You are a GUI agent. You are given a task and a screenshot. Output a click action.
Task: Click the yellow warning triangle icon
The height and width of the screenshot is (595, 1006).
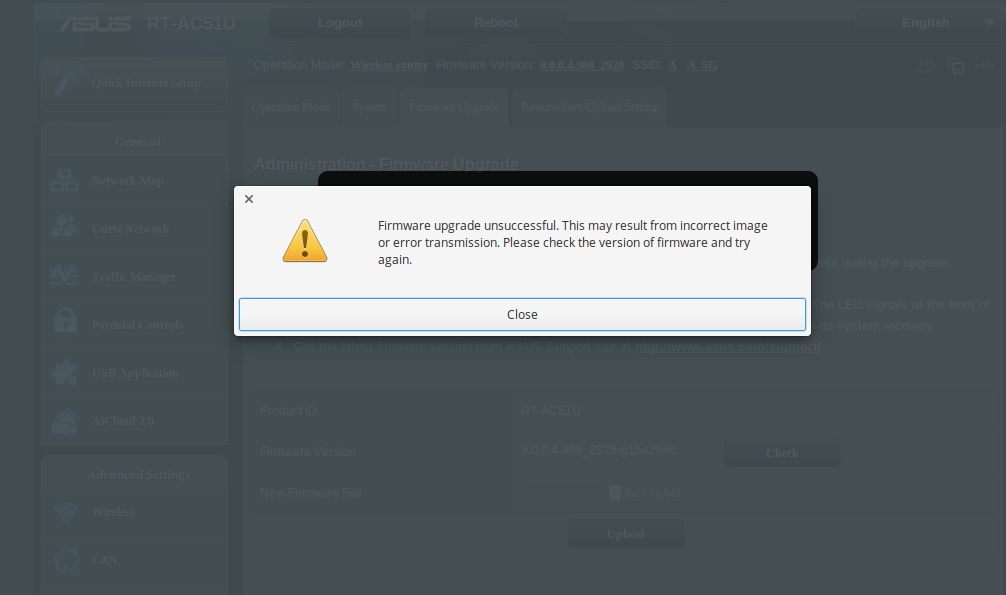(305, 241)
